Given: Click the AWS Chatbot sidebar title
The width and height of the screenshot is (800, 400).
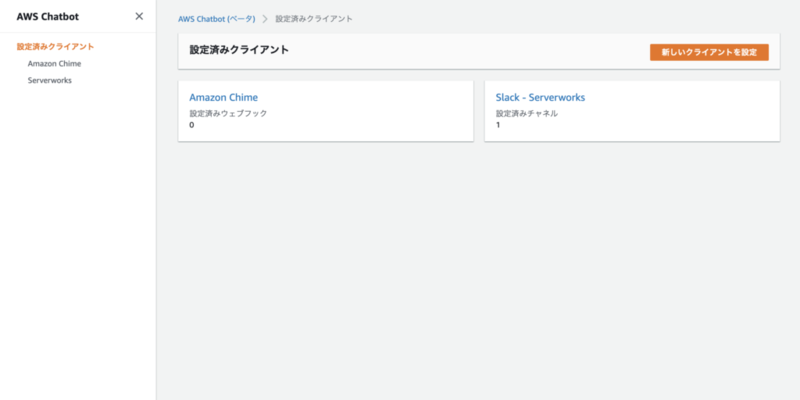Looking at the screenshot, I should point(48,17).
